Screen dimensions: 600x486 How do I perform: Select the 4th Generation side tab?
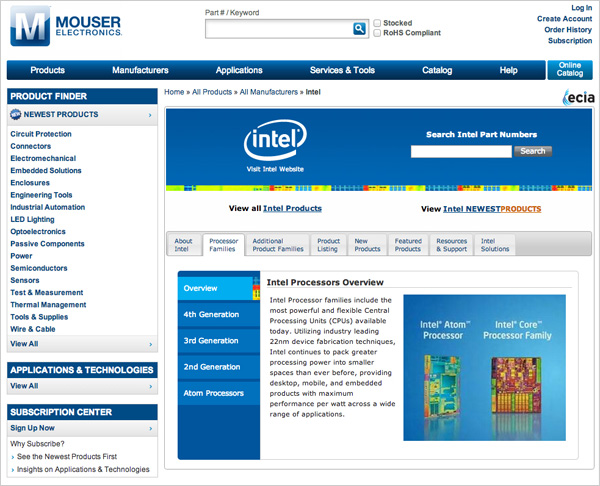[218, 315]
